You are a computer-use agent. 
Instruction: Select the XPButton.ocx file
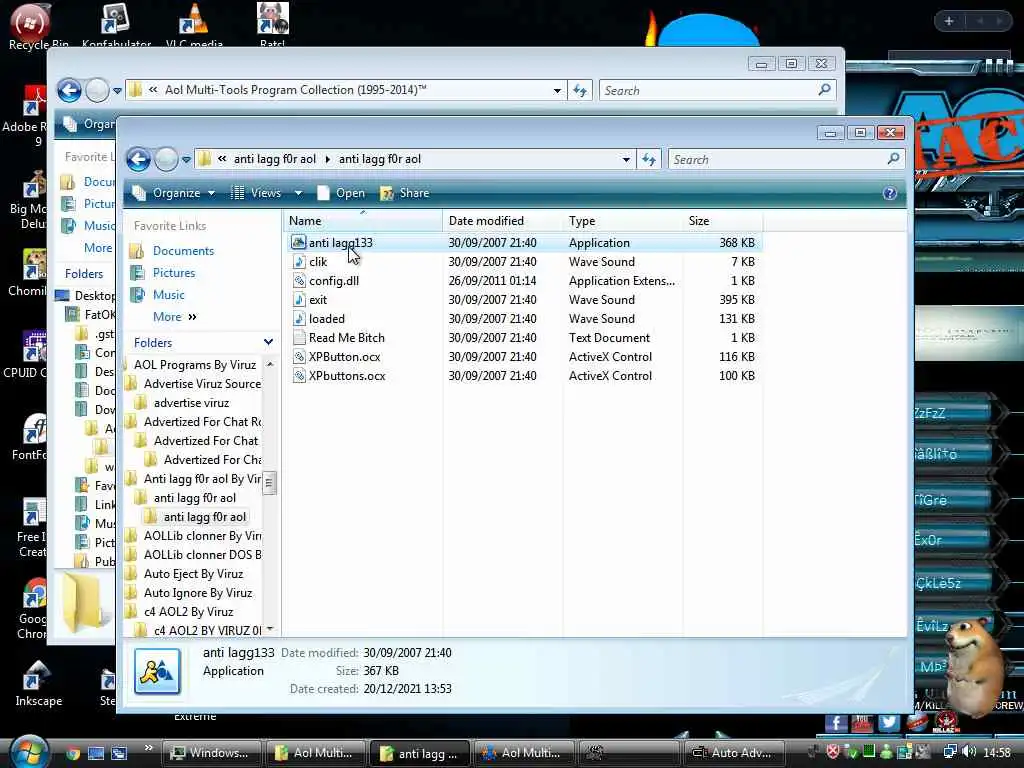pyautogui.click(x=344, y=357)
